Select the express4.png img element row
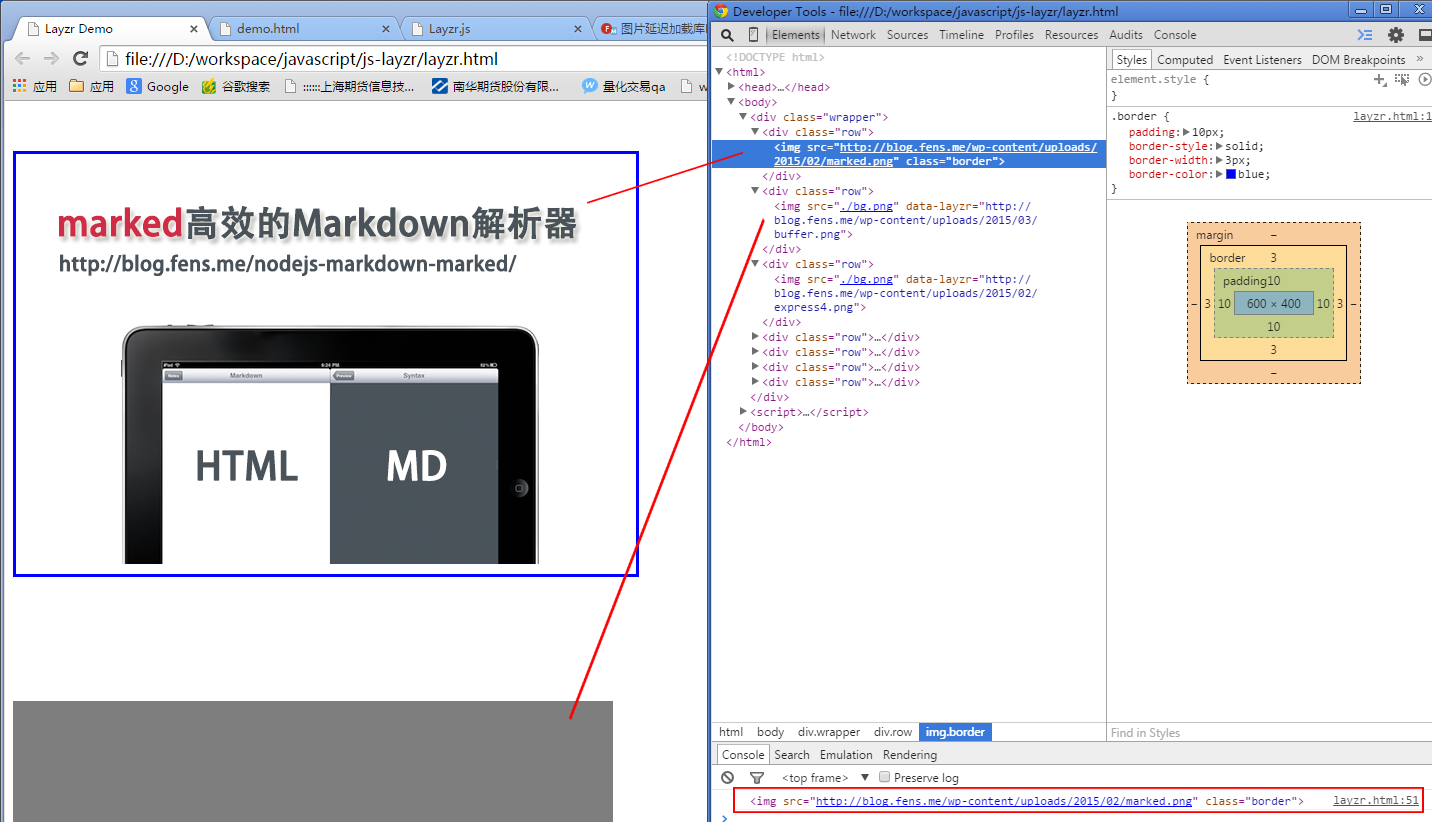The width and height of the screenshot is (1432, 822). tap(909, 293)
